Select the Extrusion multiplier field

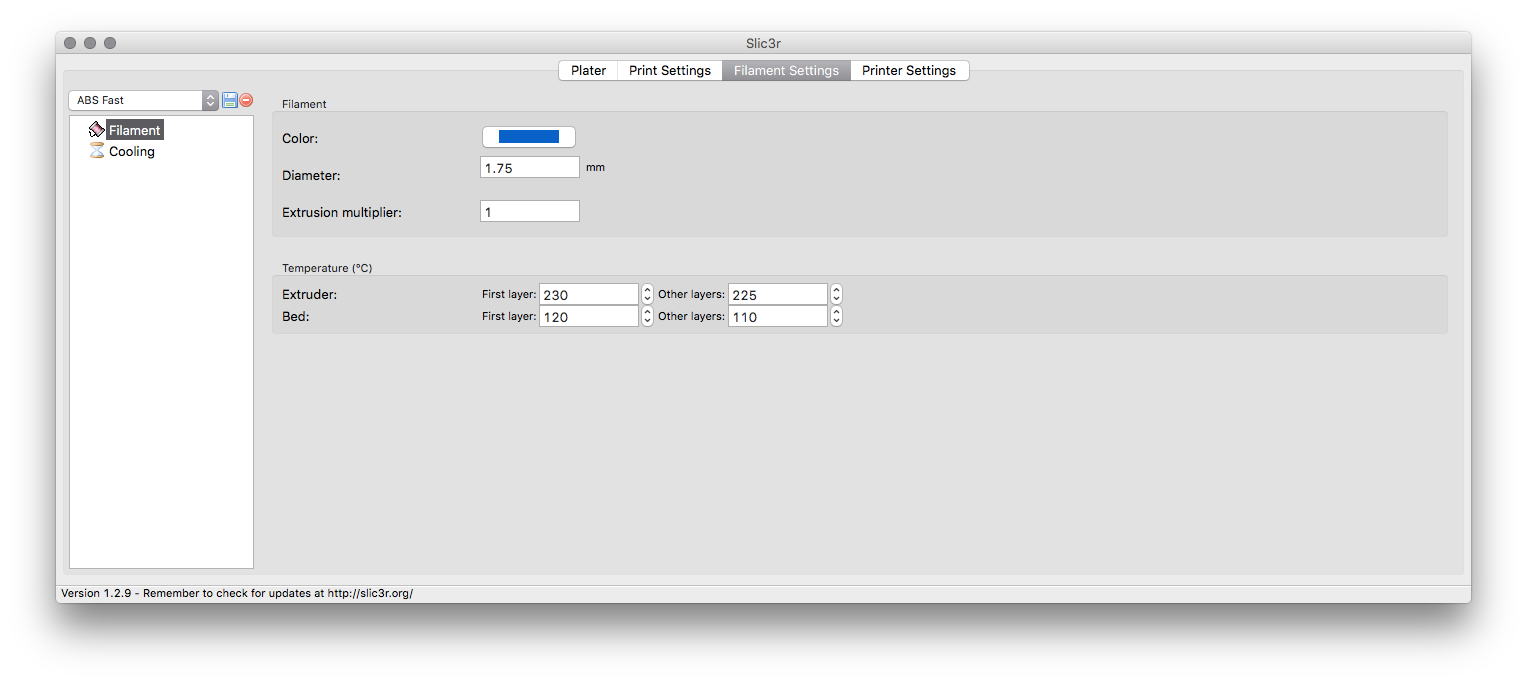529,210
